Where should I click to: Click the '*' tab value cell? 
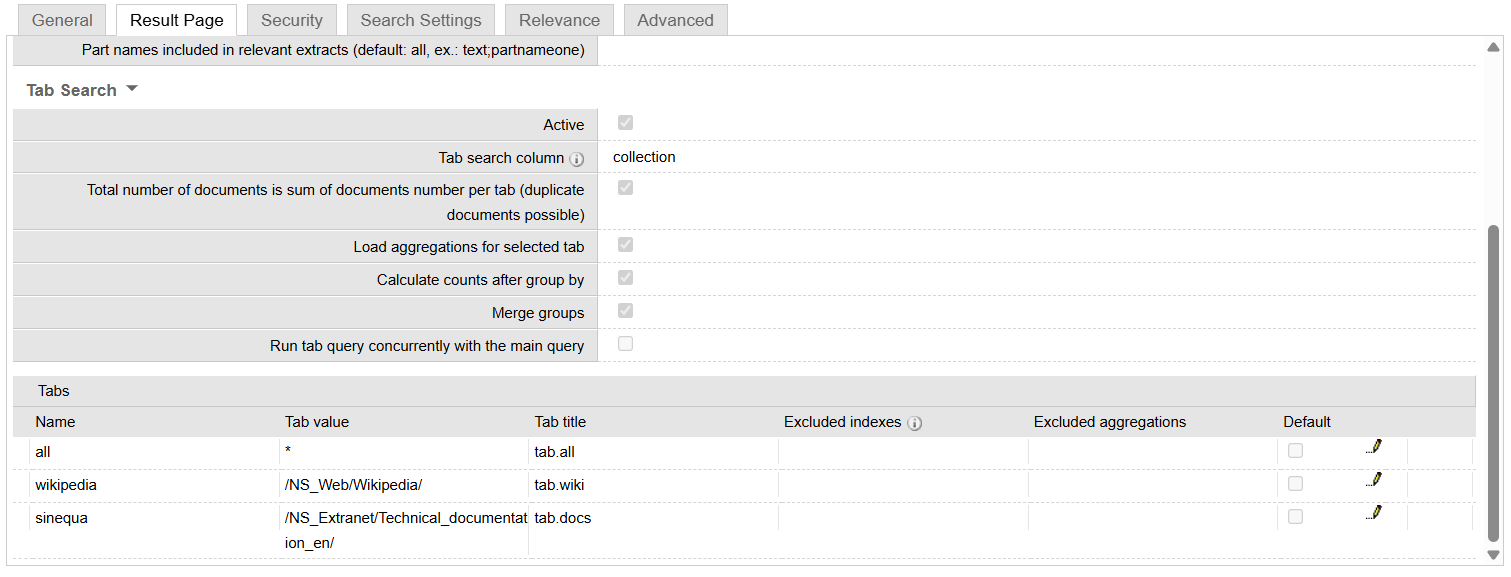(404, 452)
